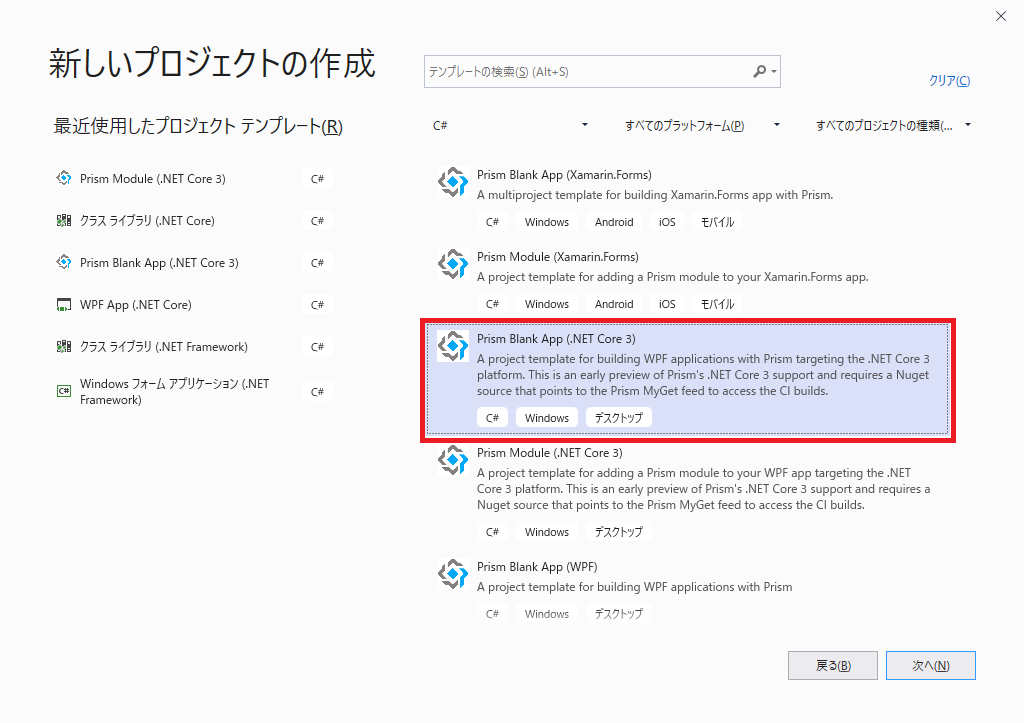The height and width of the screenshot is (723, 1024).
Task: Select recent template name クラス ライブラリ (.NET Framework)
Action: pyautogui.click(x=164, y=347)
